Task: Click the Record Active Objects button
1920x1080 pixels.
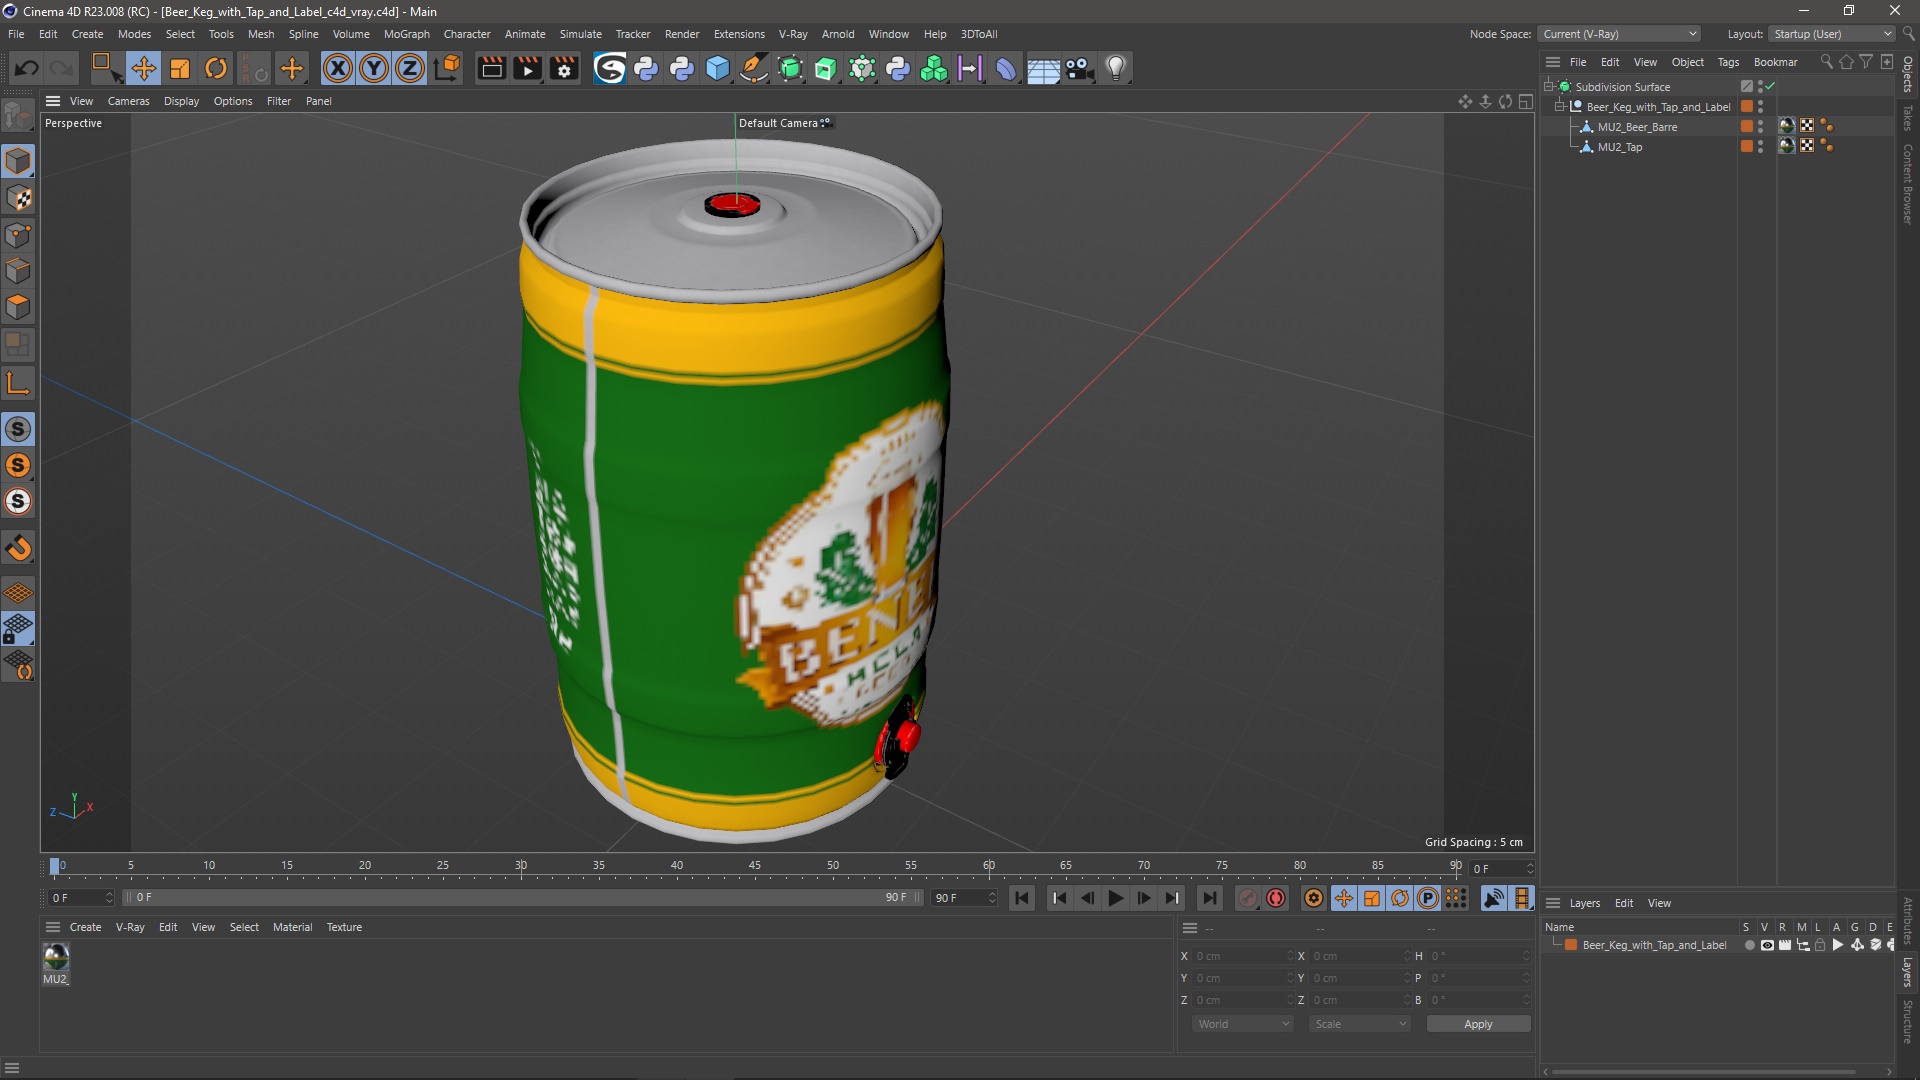Action: 1247,898
